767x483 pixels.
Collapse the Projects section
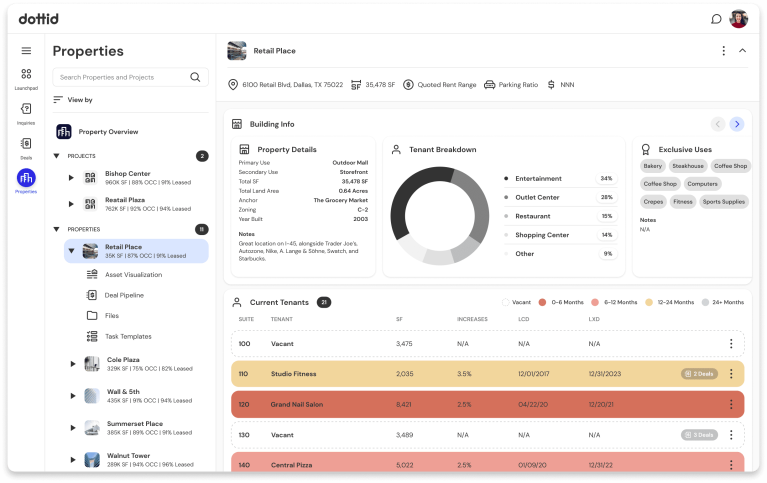[57, 156]
